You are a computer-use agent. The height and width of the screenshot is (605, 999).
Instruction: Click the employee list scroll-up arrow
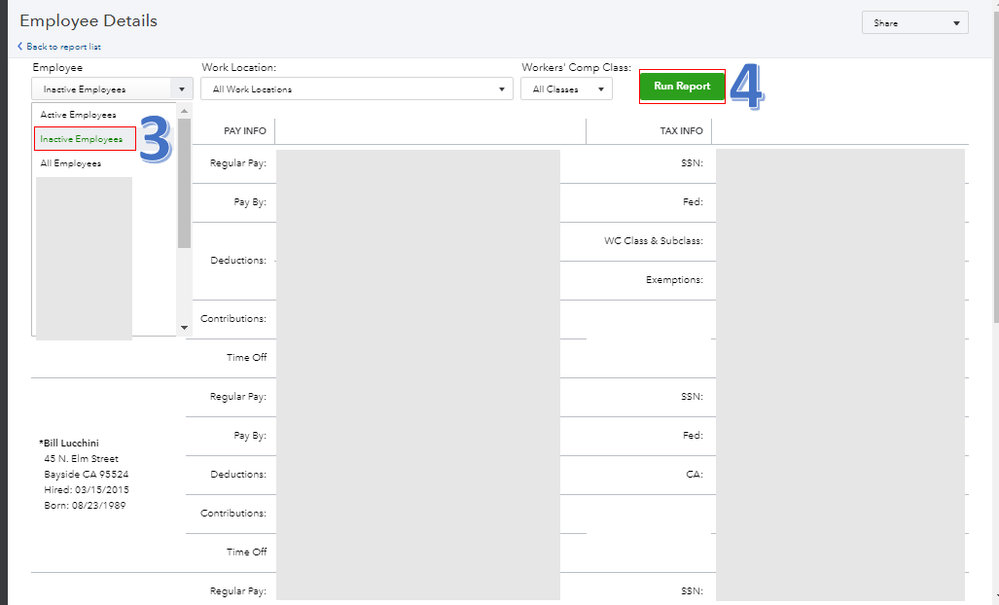click(184, 112)
